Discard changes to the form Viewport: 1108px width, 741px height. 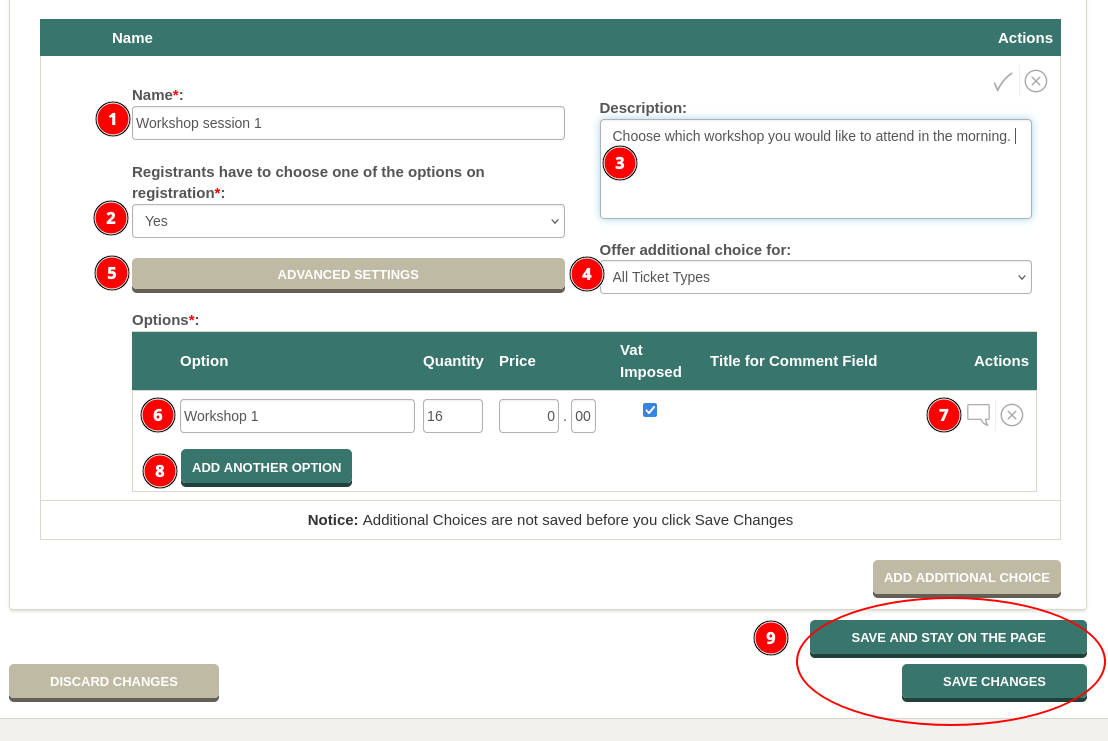(x=114, y=681)
